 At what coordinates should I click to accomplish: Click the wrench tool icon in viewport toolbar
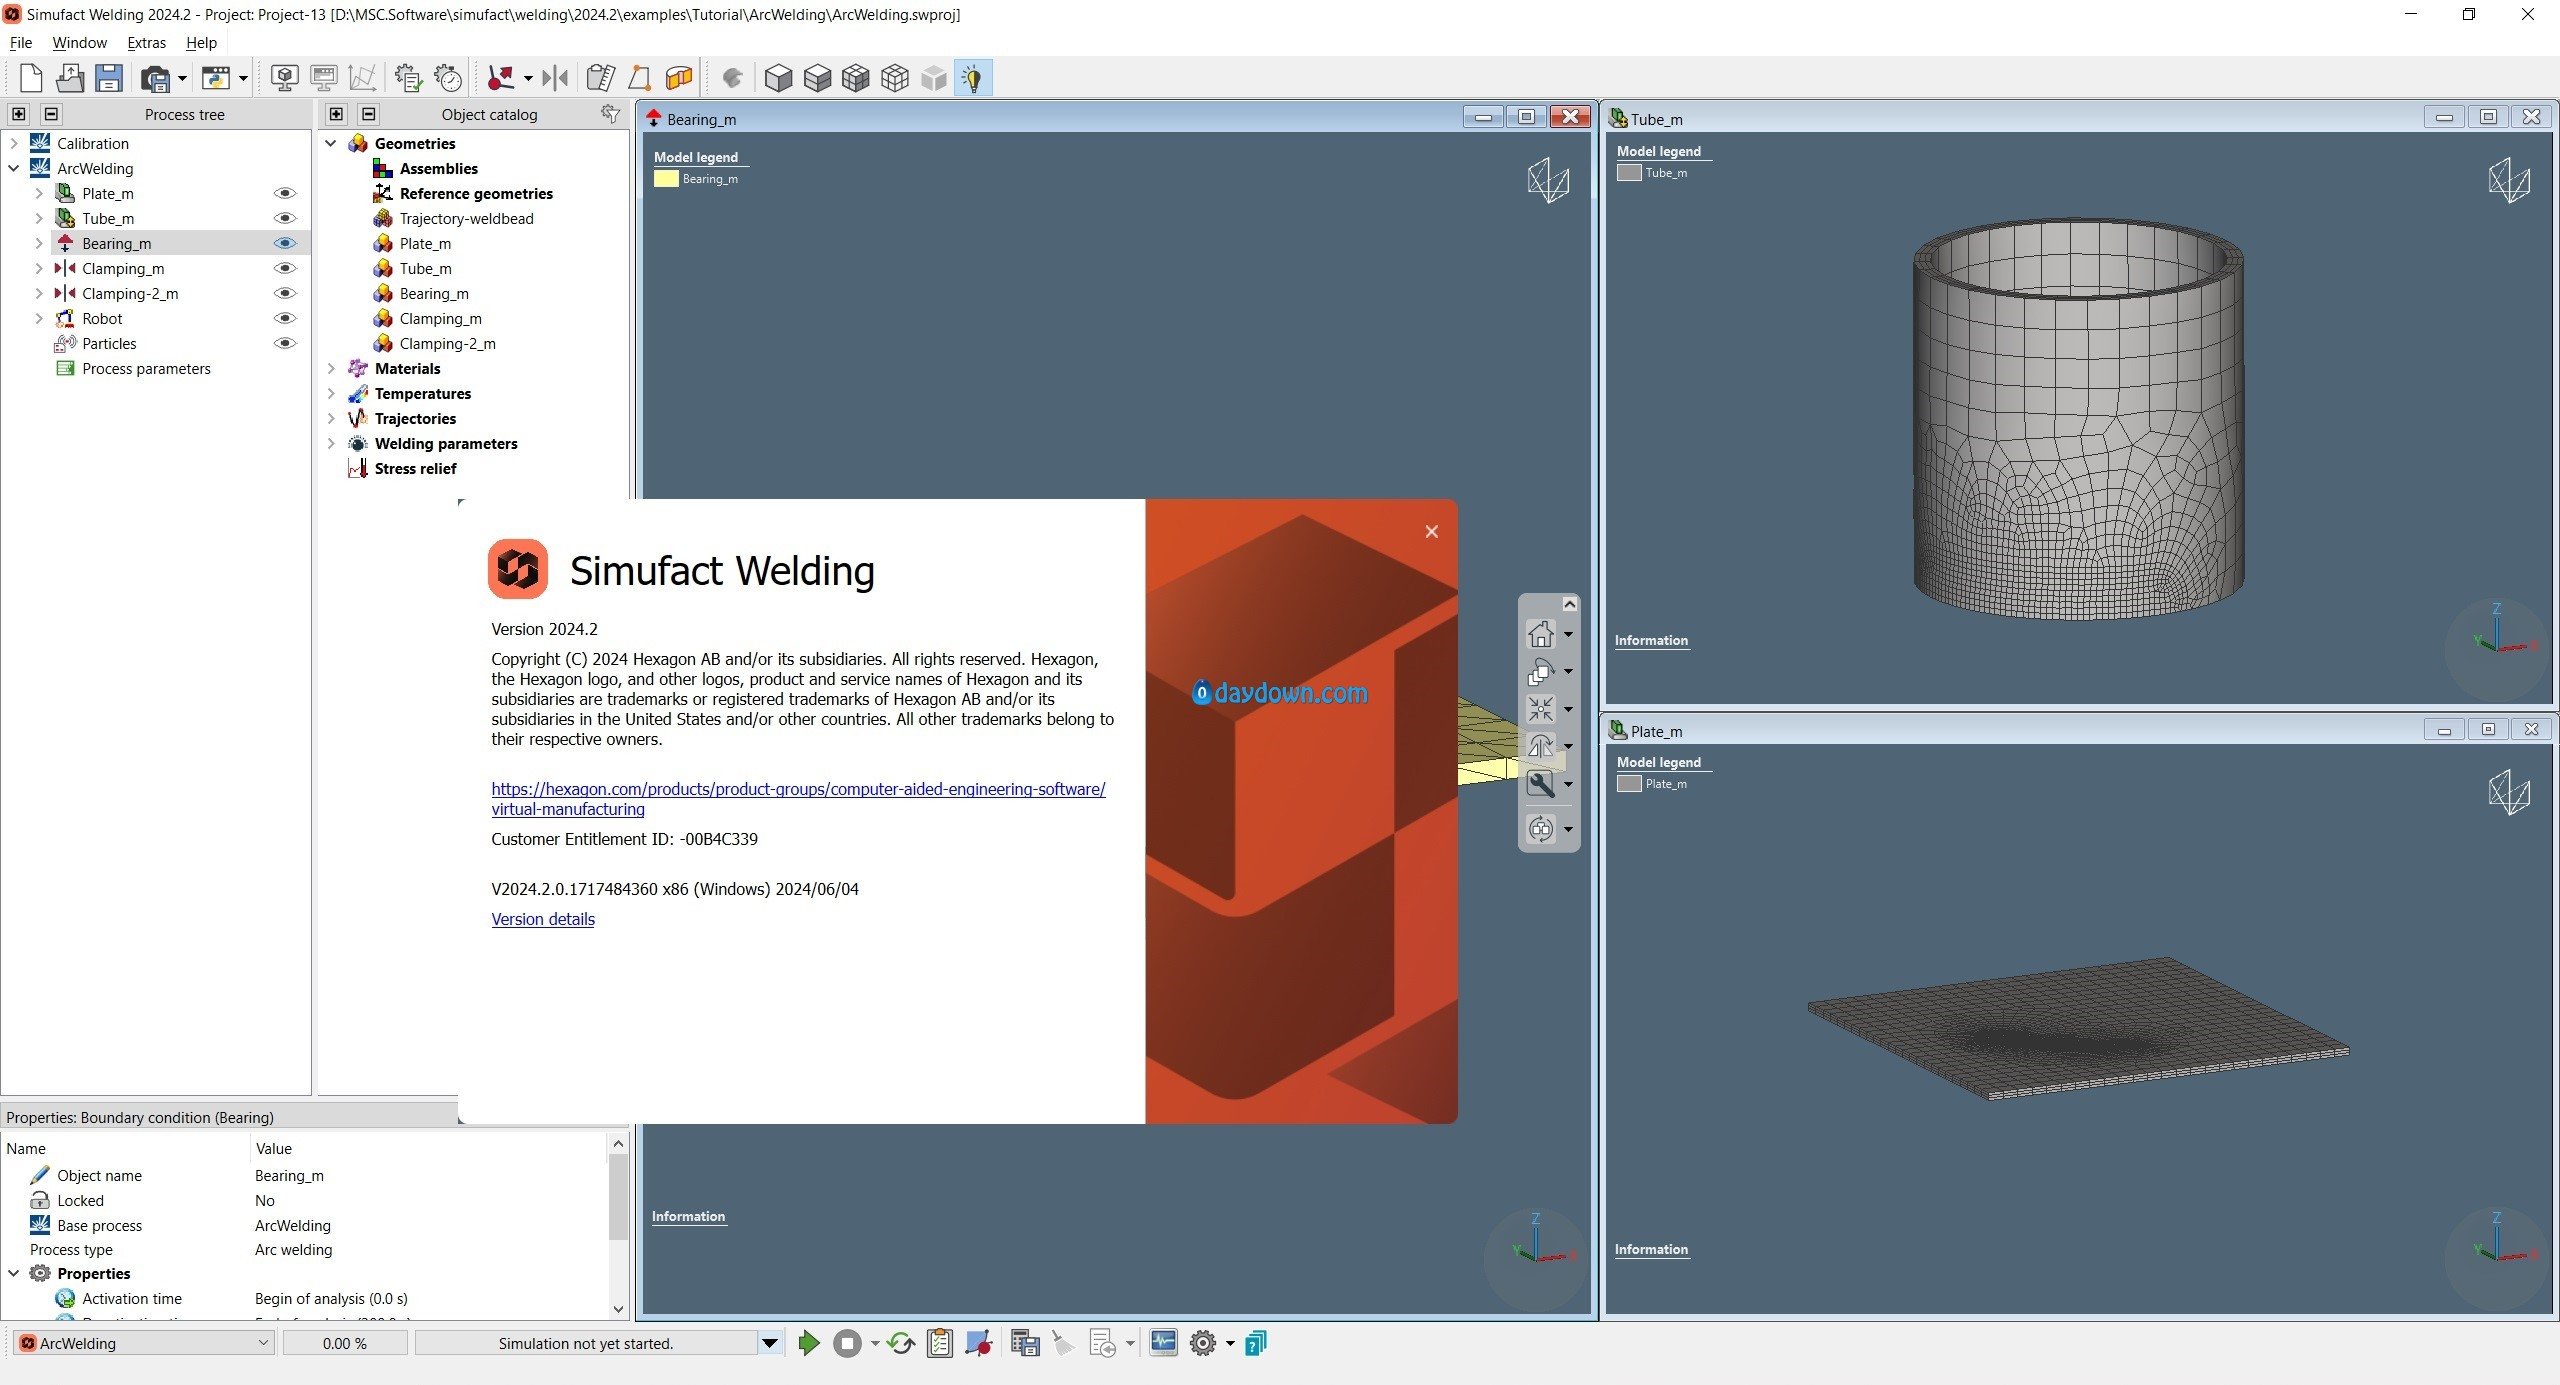(x=1541, y=784)
